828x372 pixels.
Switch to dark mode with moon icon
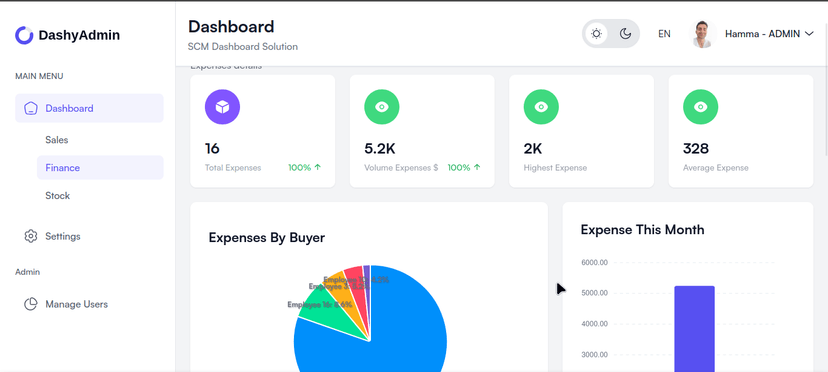pos(625,34)
